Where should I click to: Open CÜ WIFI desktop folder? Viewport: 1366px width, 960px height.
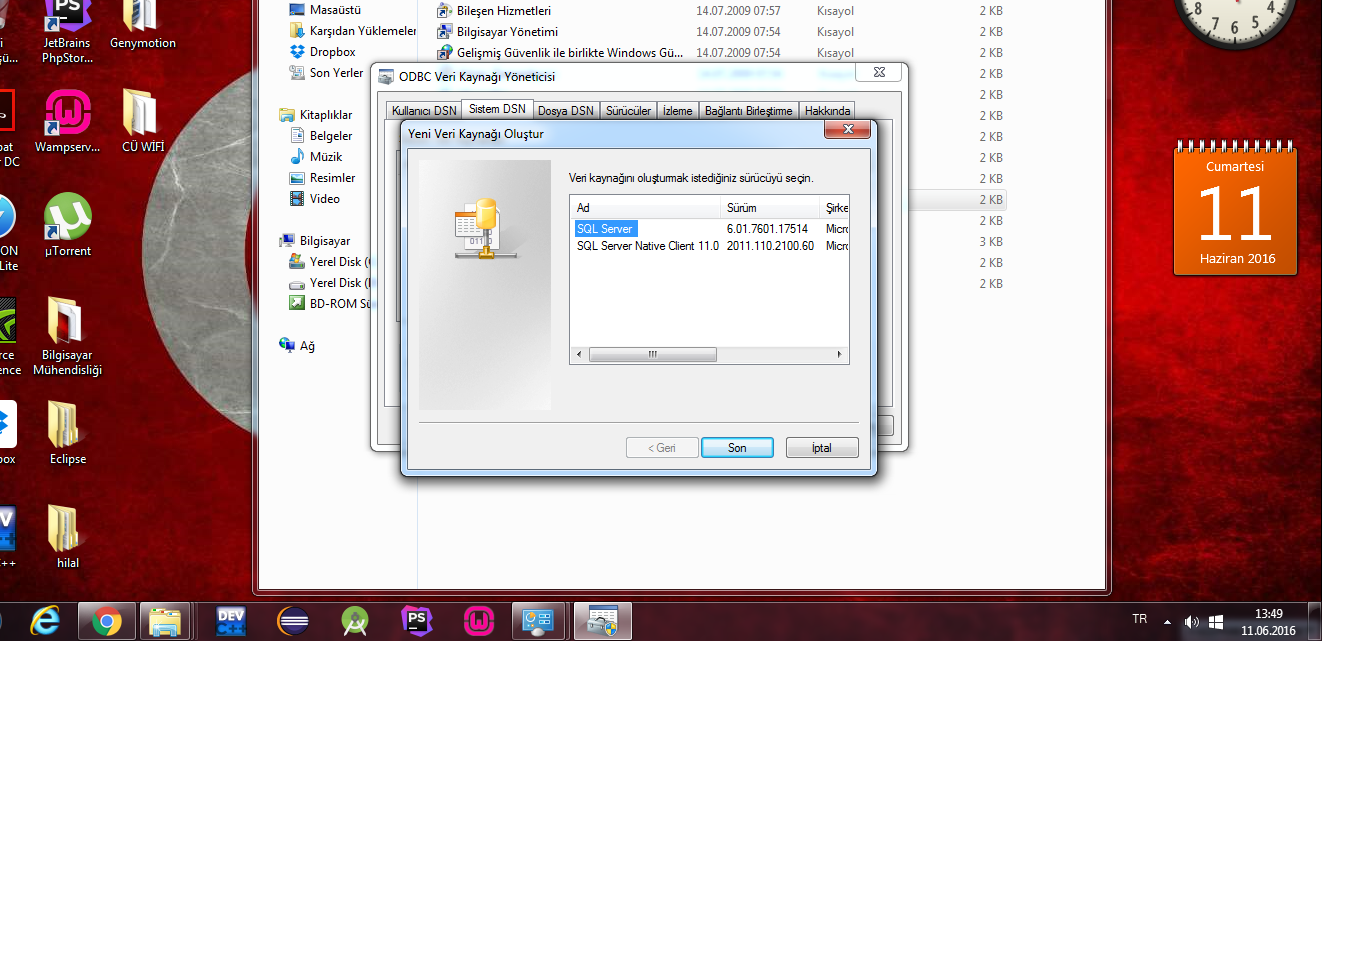click(142, 121)
